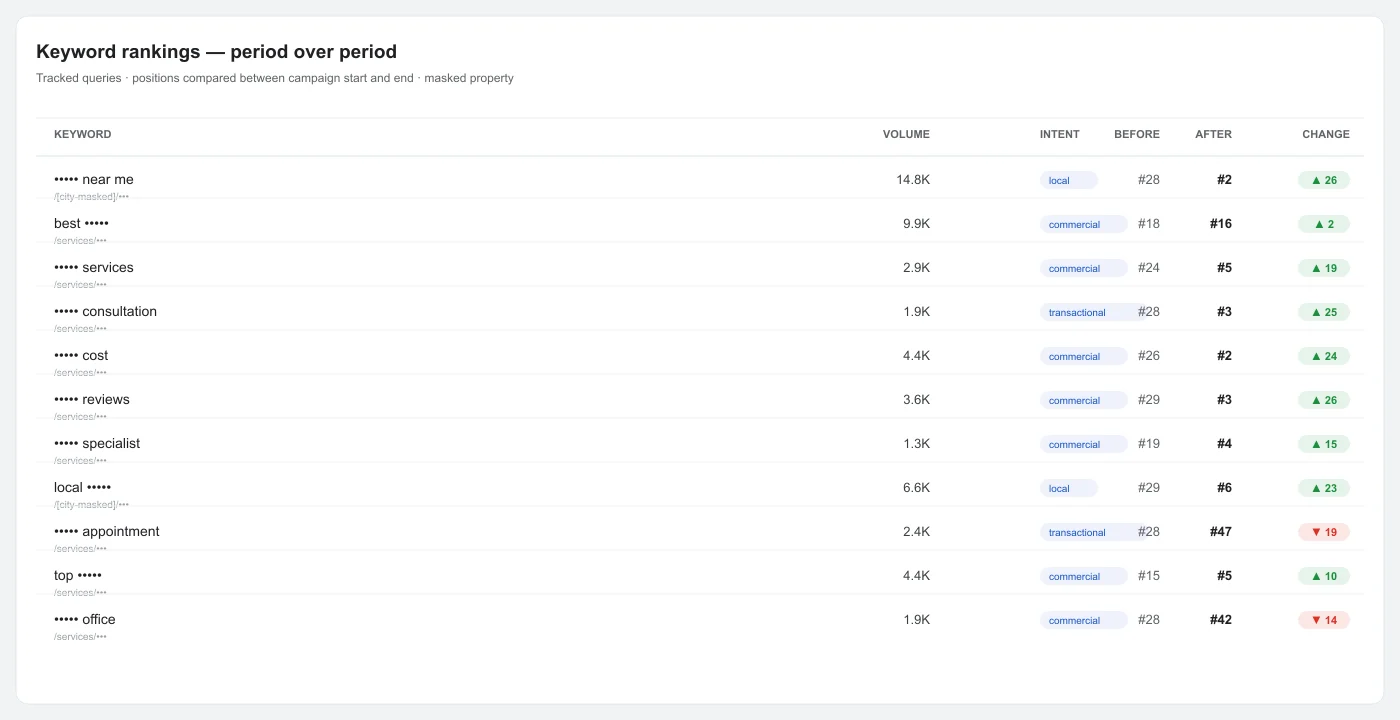Screen dimensions: 1400x720
Task: Click the #16 after position
Action: tap(1221, 224)
